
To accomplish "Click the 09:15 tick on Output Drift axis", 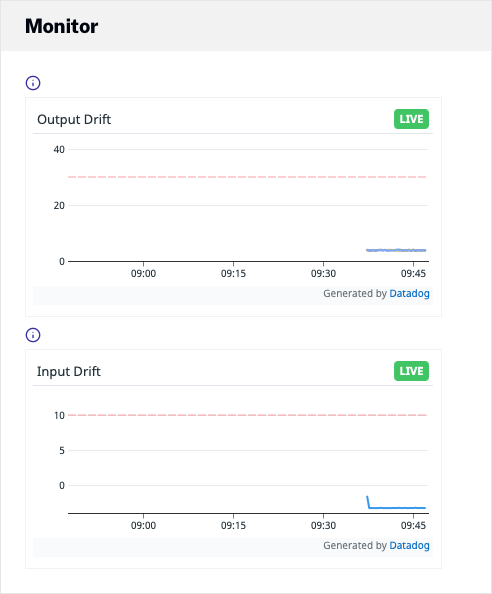I will 233,274.
